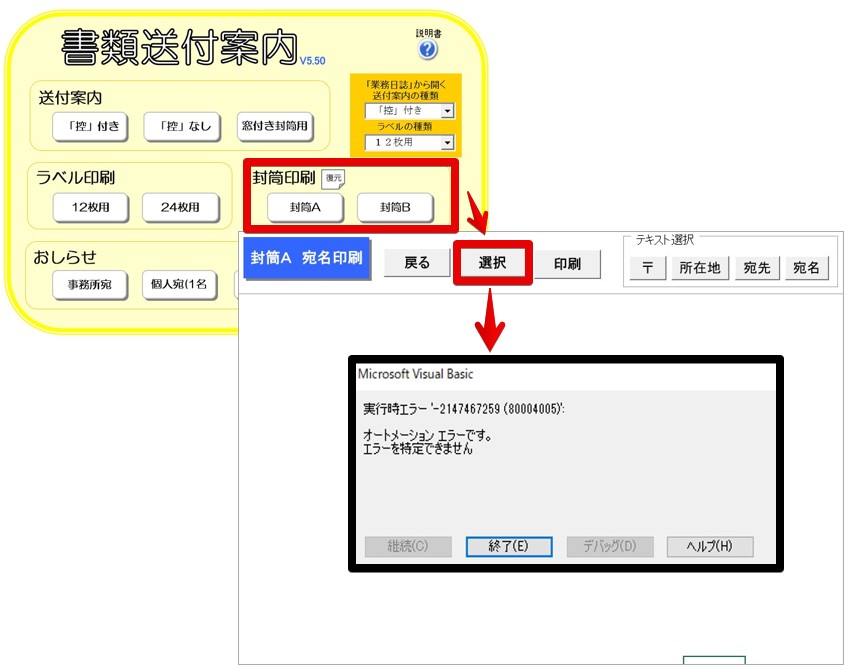Viewport: 851px width, 669px height.
Task: Click 終了(E) in the error dialog
Action: 509,546
